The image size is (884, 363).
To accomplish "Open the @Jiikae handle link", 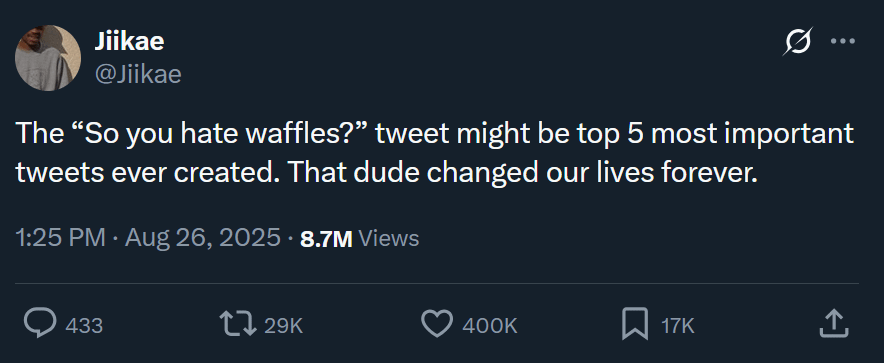I will point(138,74).
